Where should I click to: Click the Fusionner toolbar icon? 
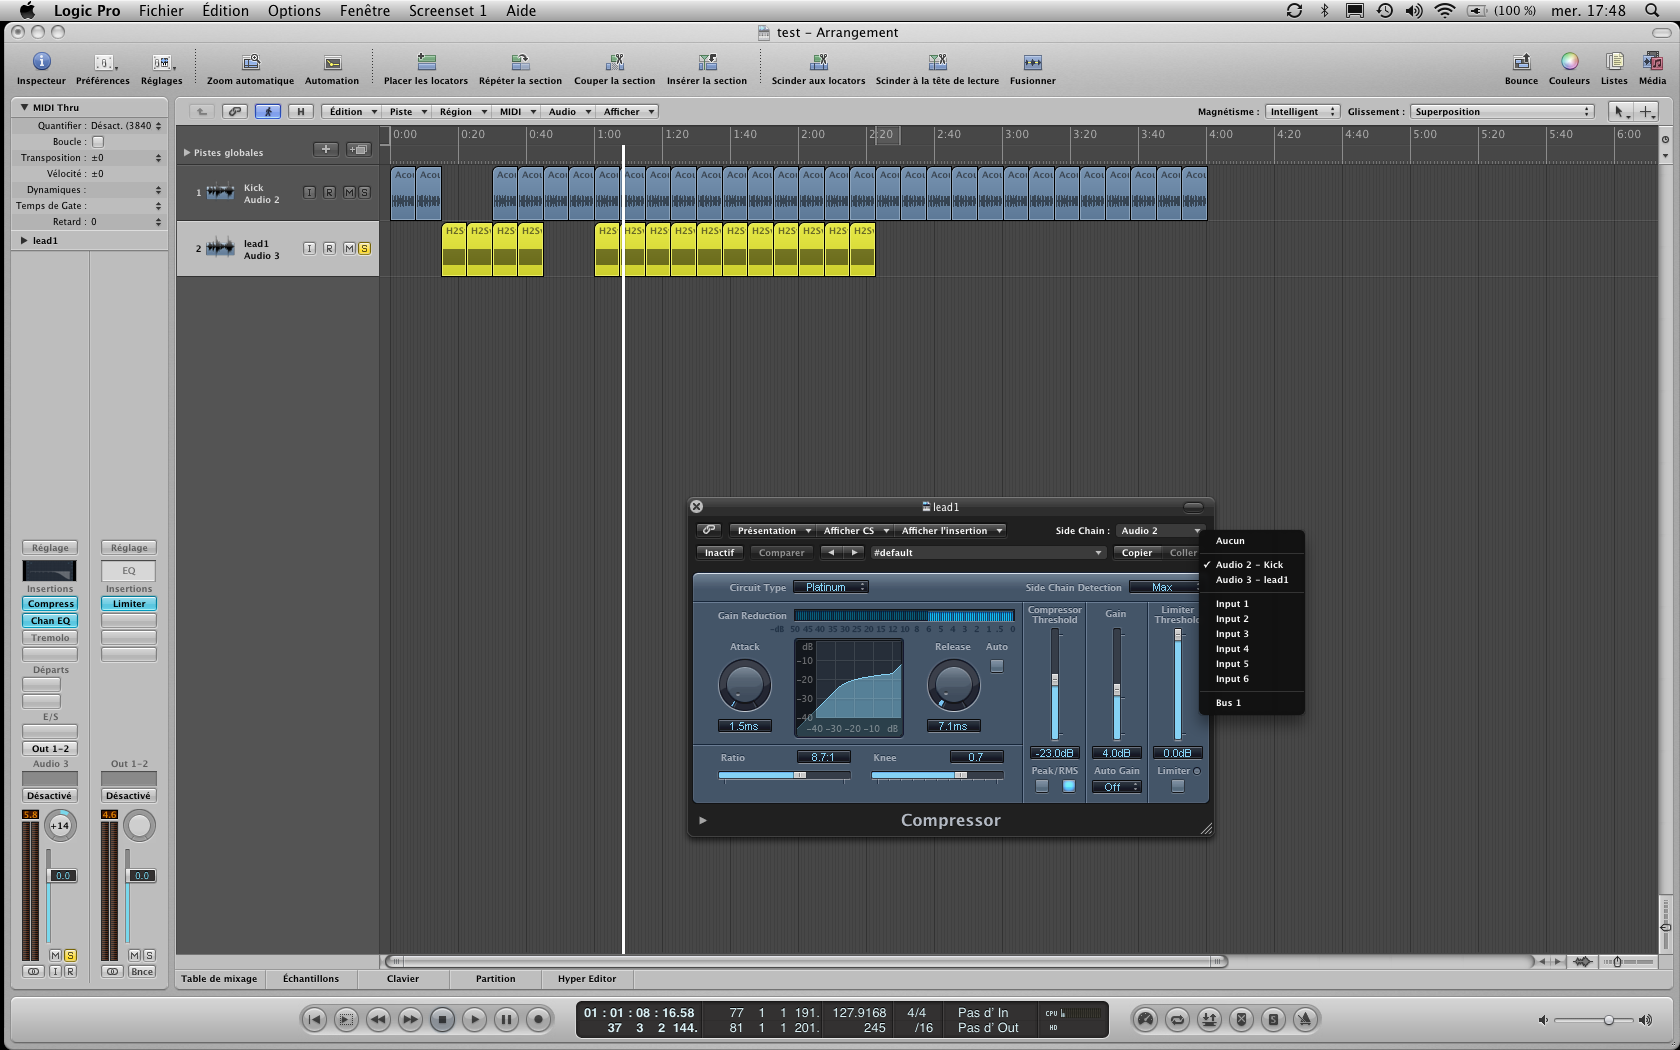(1032, 62)
